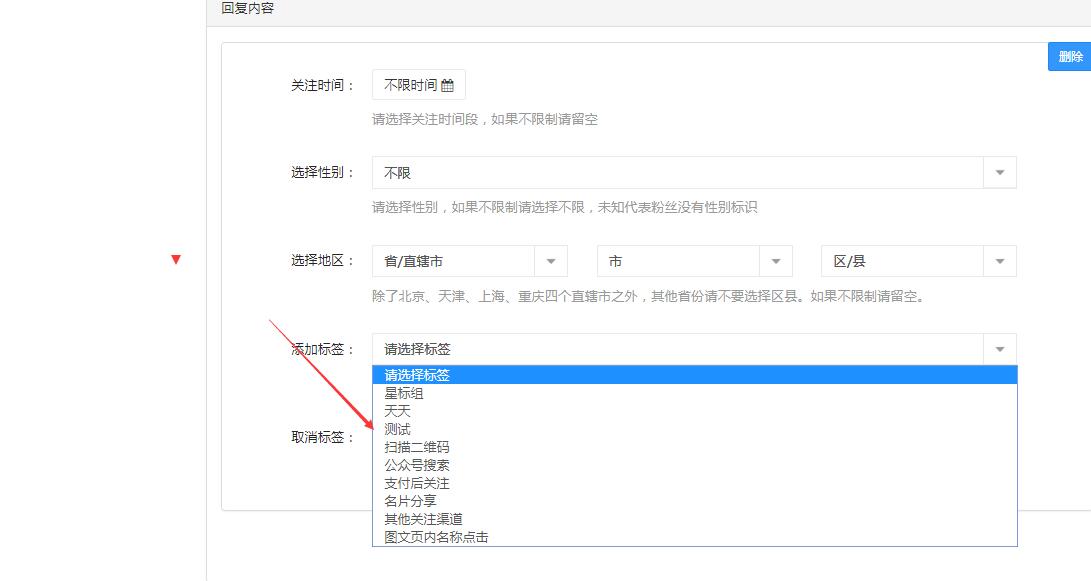Click the caret arrow of the 选择性别 dropdown

point(999,173)
